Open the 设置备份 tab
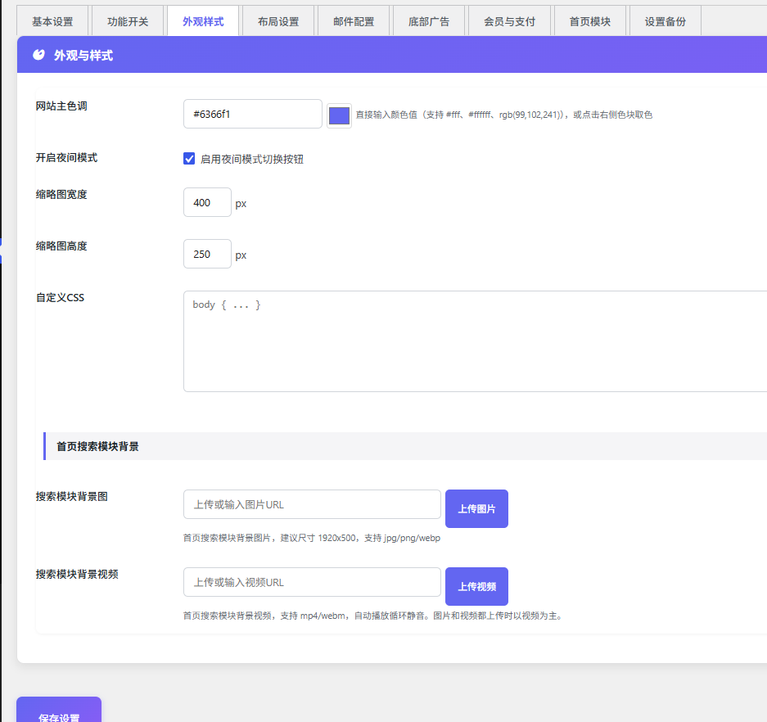This screenshot has width=767, height=722. (x=665, y=22)
